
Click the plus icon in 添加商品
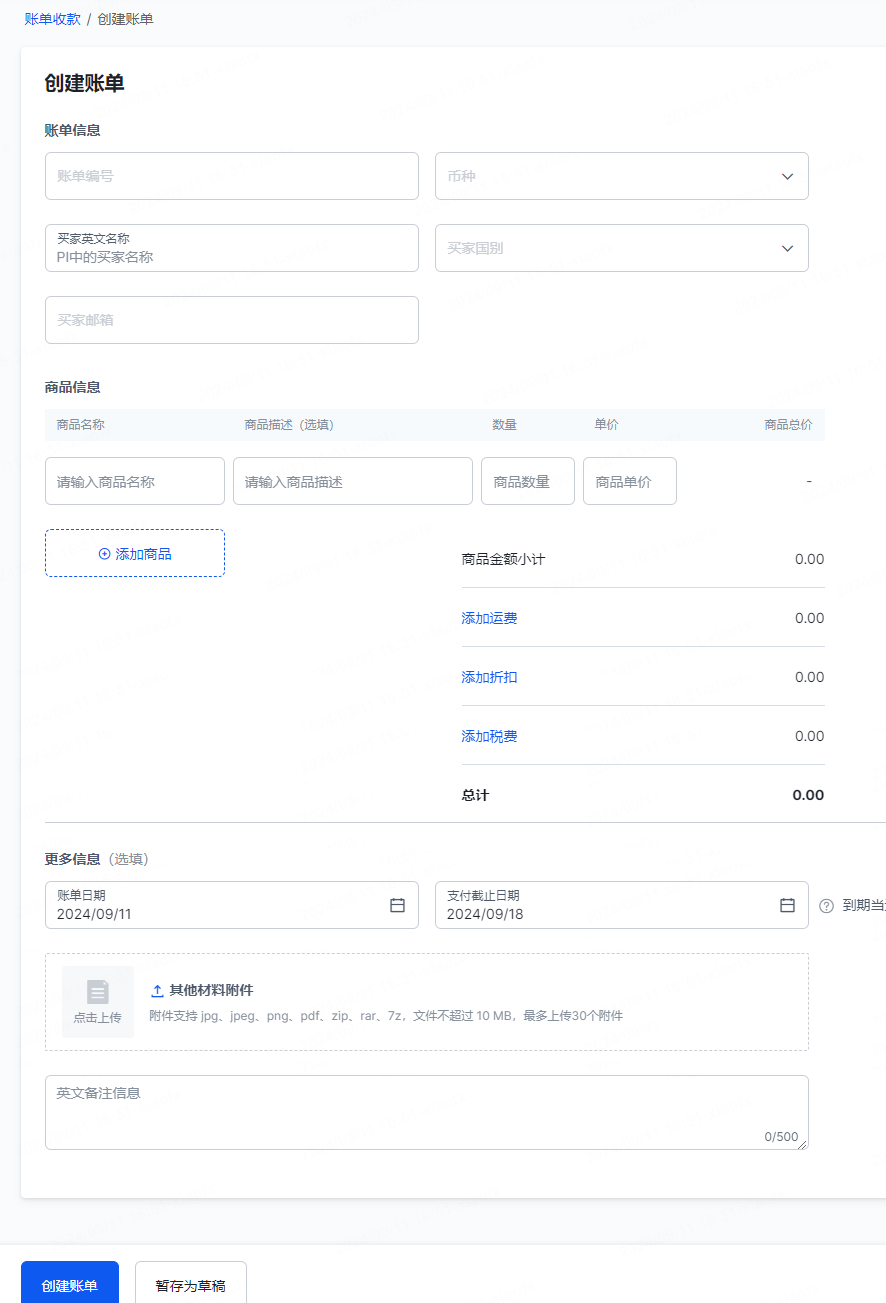tap(105, 553)
